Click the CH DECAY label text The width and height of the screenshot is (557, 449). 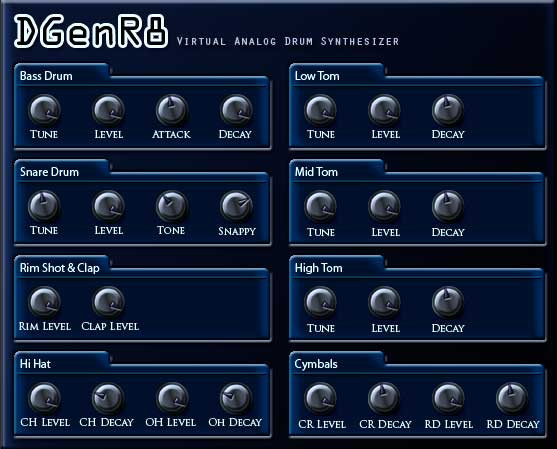(107, 422)
